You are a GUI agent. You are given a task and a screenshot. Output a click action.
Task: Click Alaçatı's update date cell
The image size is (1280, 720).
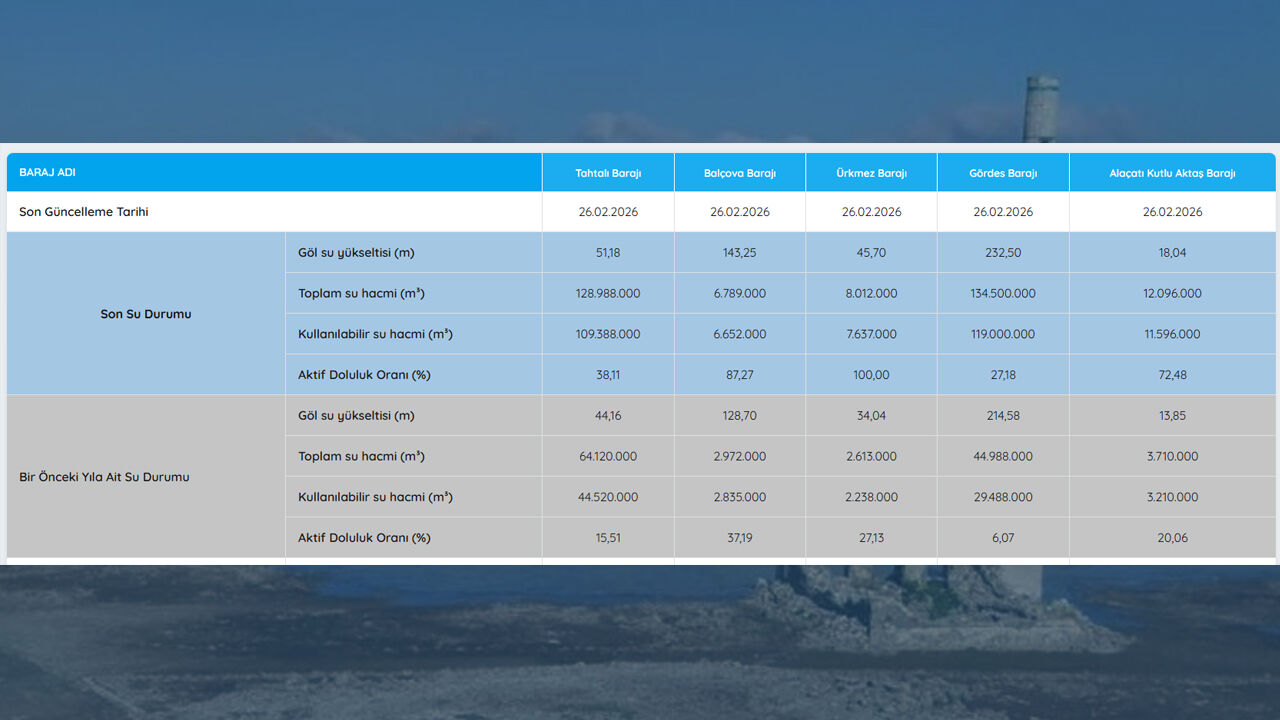pos(1172,212)
